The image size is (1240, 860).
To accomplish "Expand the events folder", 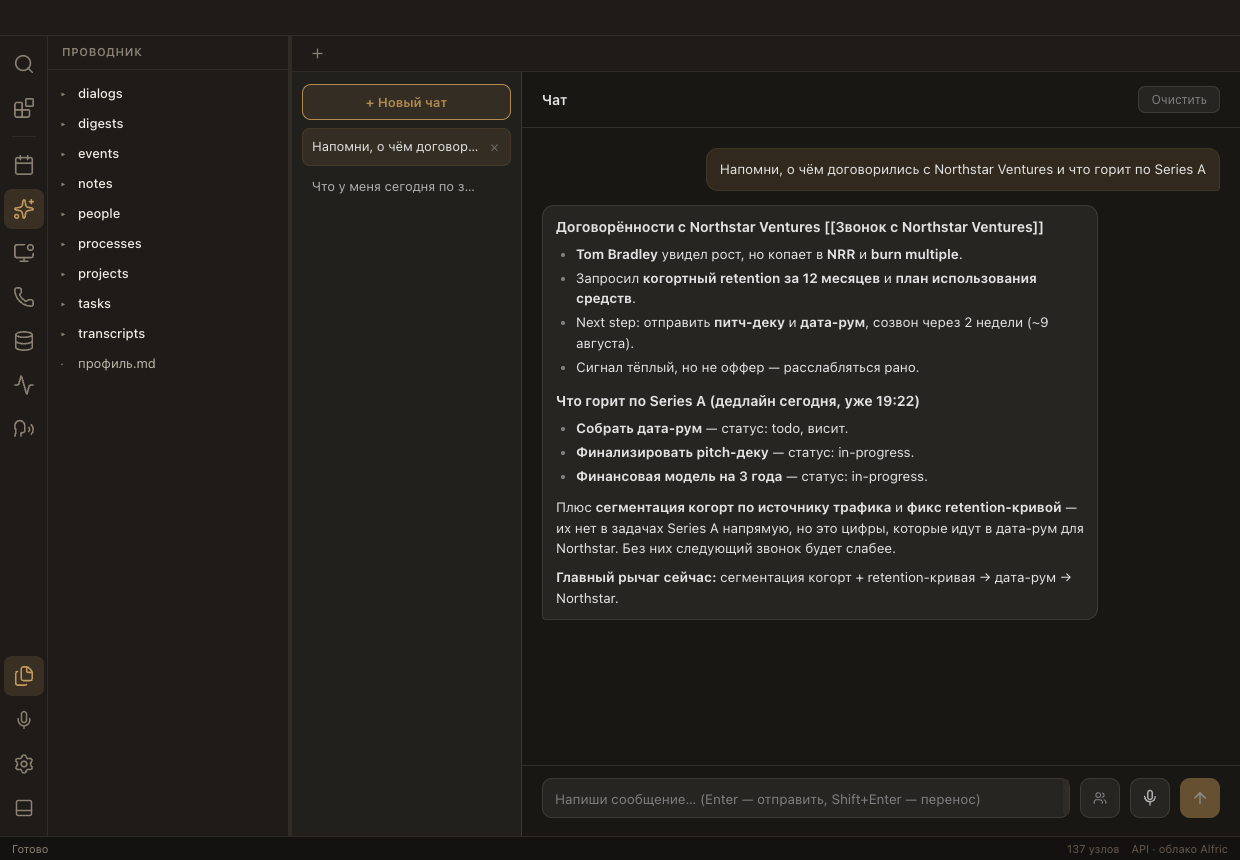I will coord(167,153).
